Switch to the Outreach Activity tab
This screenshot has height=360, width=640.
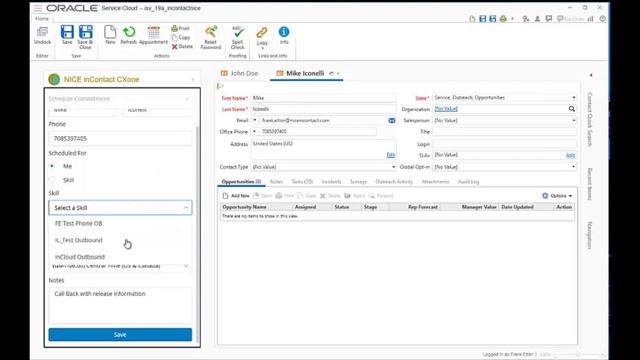[x=394, y=182]
